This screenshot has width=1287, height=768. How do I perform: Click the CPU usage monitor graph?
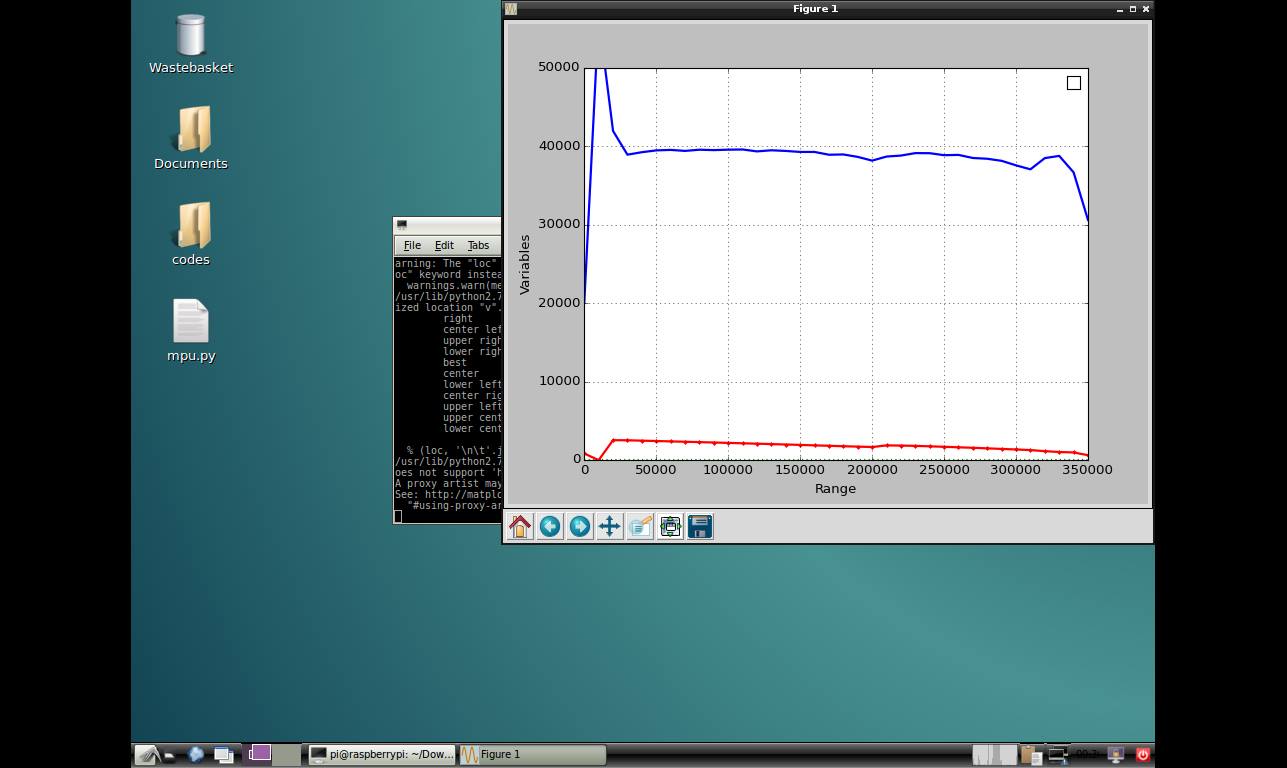tap(995, 754)
